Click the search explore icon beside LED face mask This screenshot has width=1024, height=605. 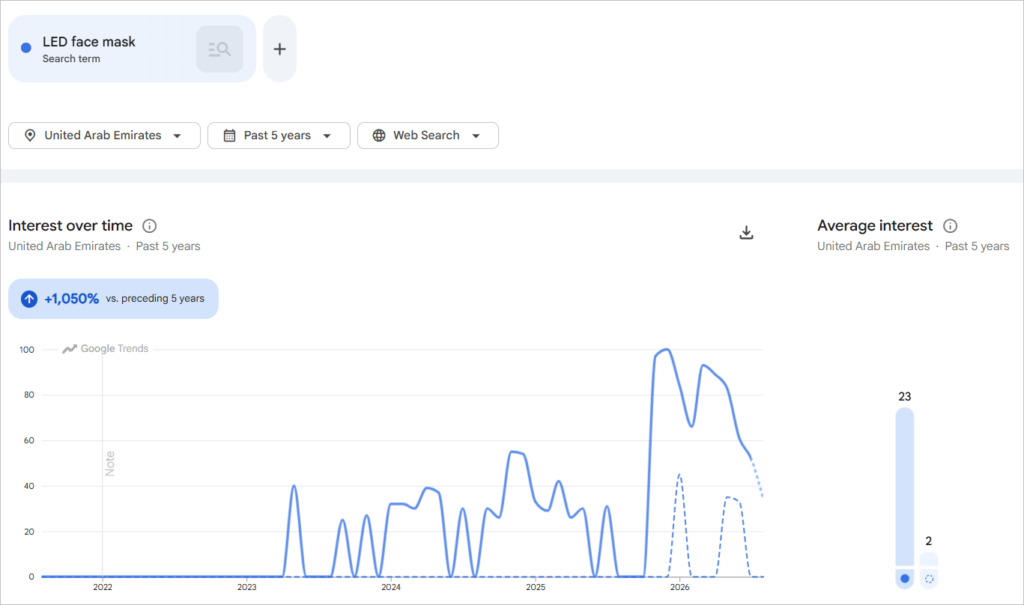coord(219,49)
